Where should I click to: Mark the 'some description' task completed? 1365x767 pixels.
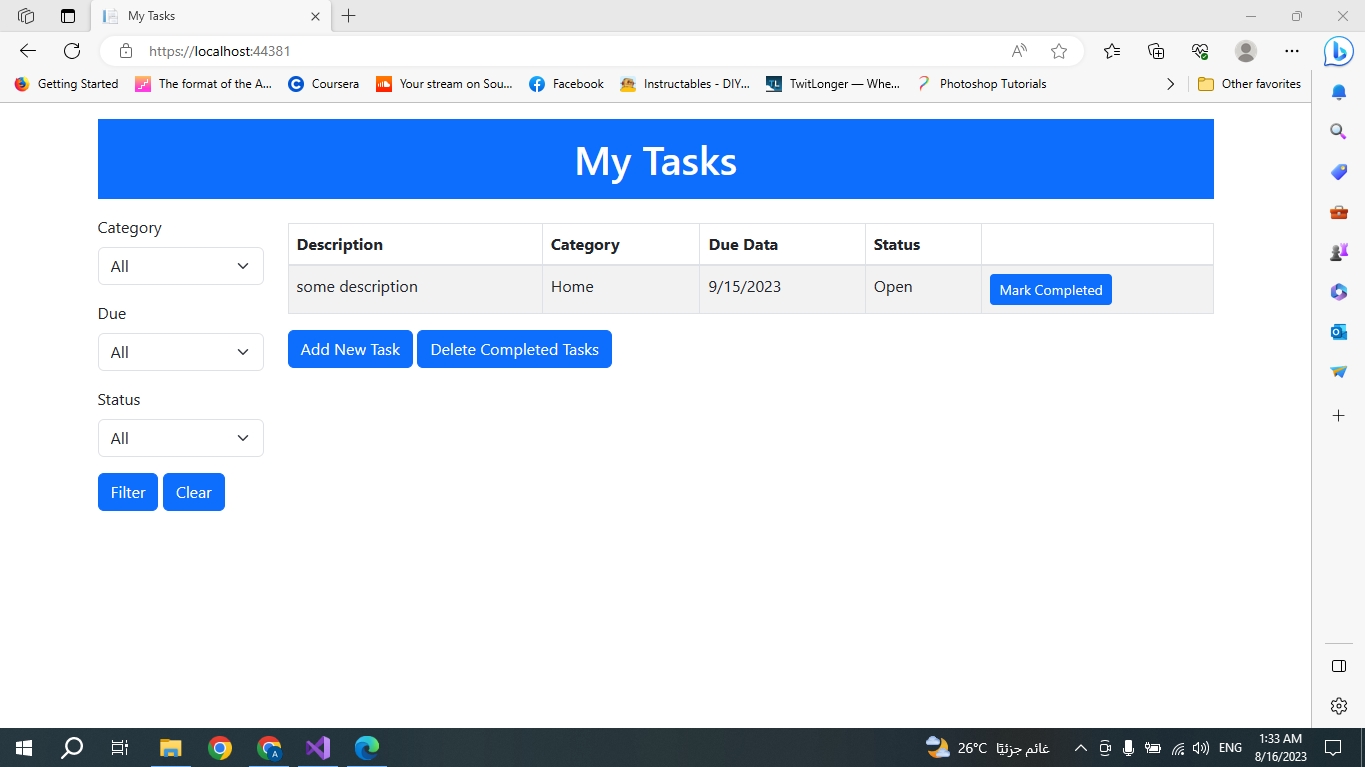1050,289
